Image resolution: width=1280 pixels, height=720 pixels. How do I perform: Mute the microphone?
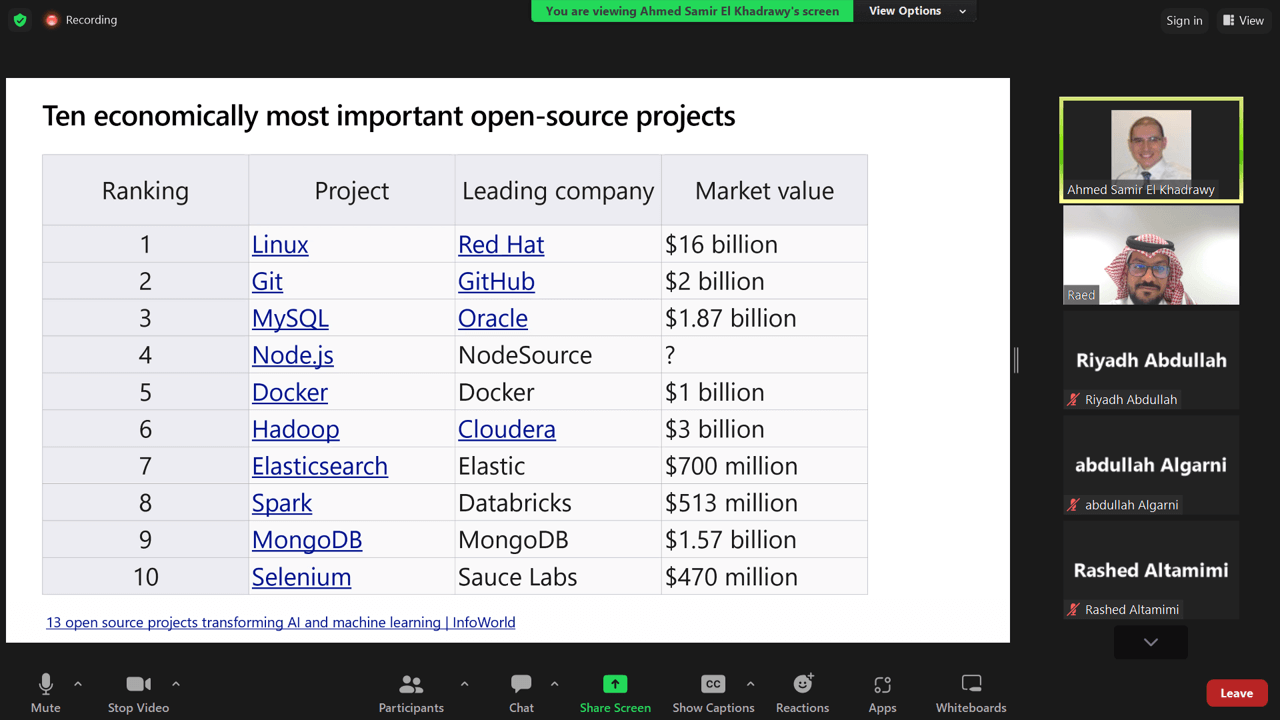pos(45,692)
